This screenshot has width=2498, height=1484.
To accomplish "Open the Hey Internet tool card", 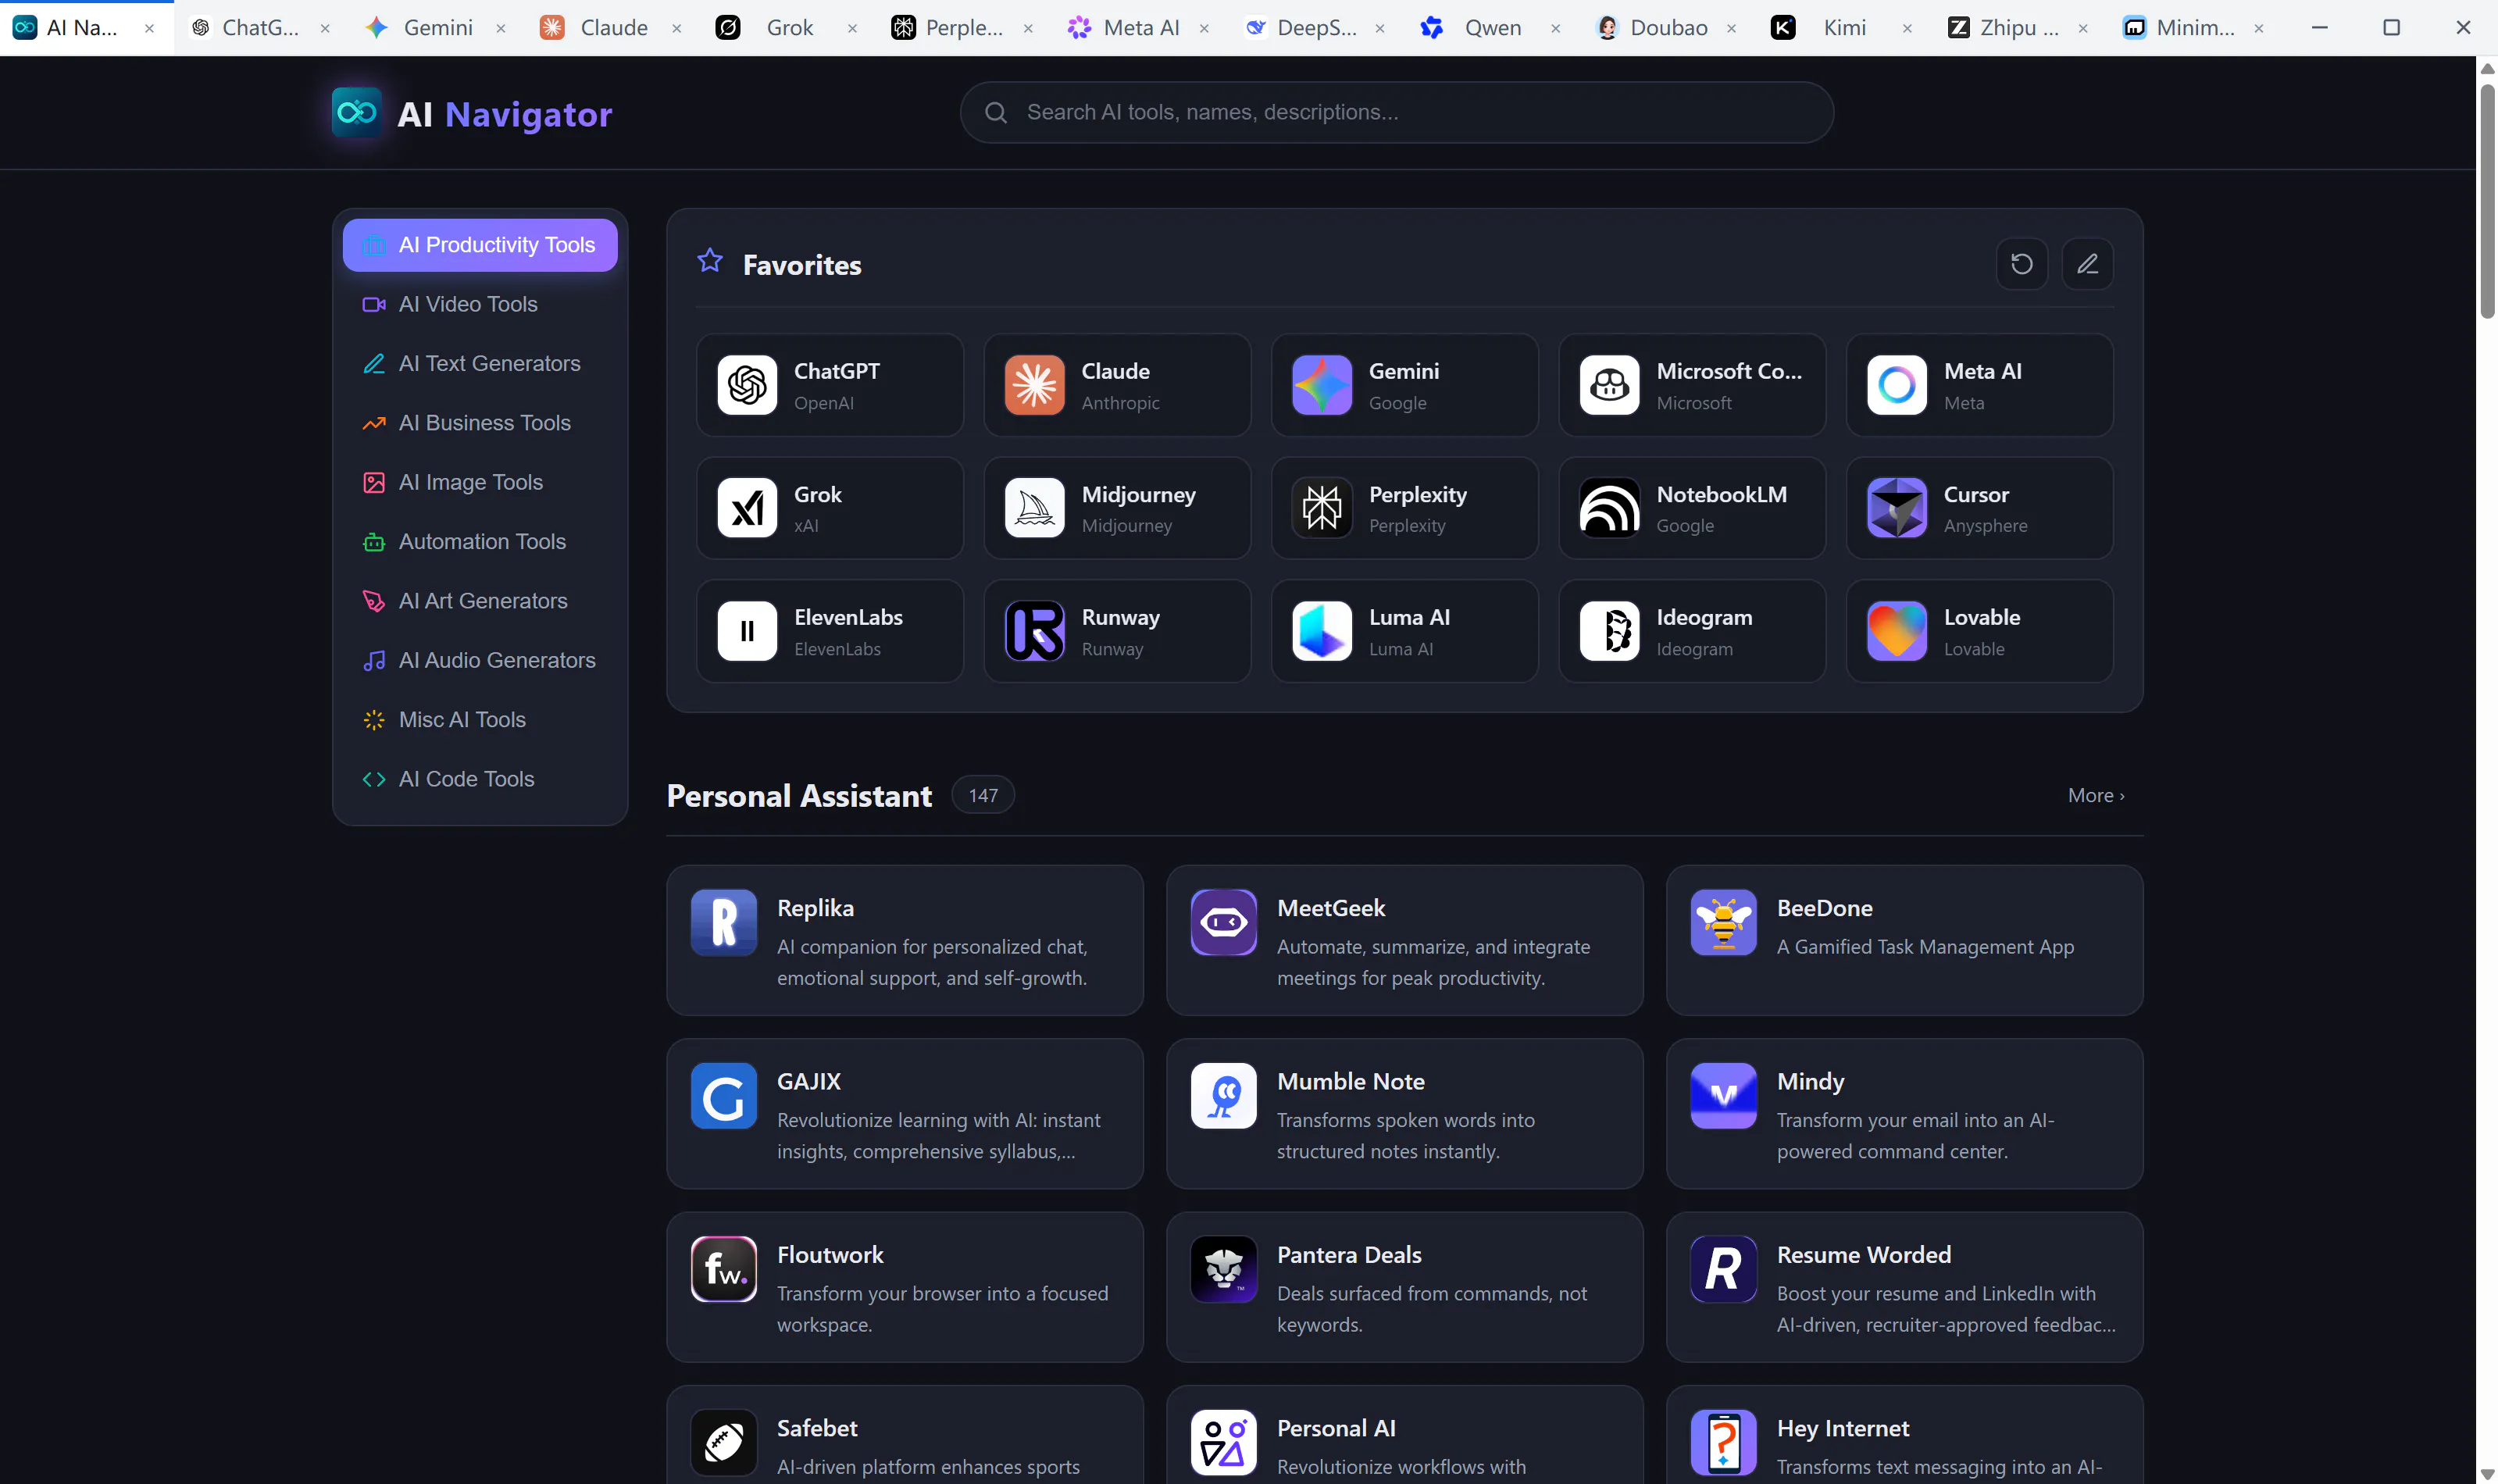I will [1904, 1435].
